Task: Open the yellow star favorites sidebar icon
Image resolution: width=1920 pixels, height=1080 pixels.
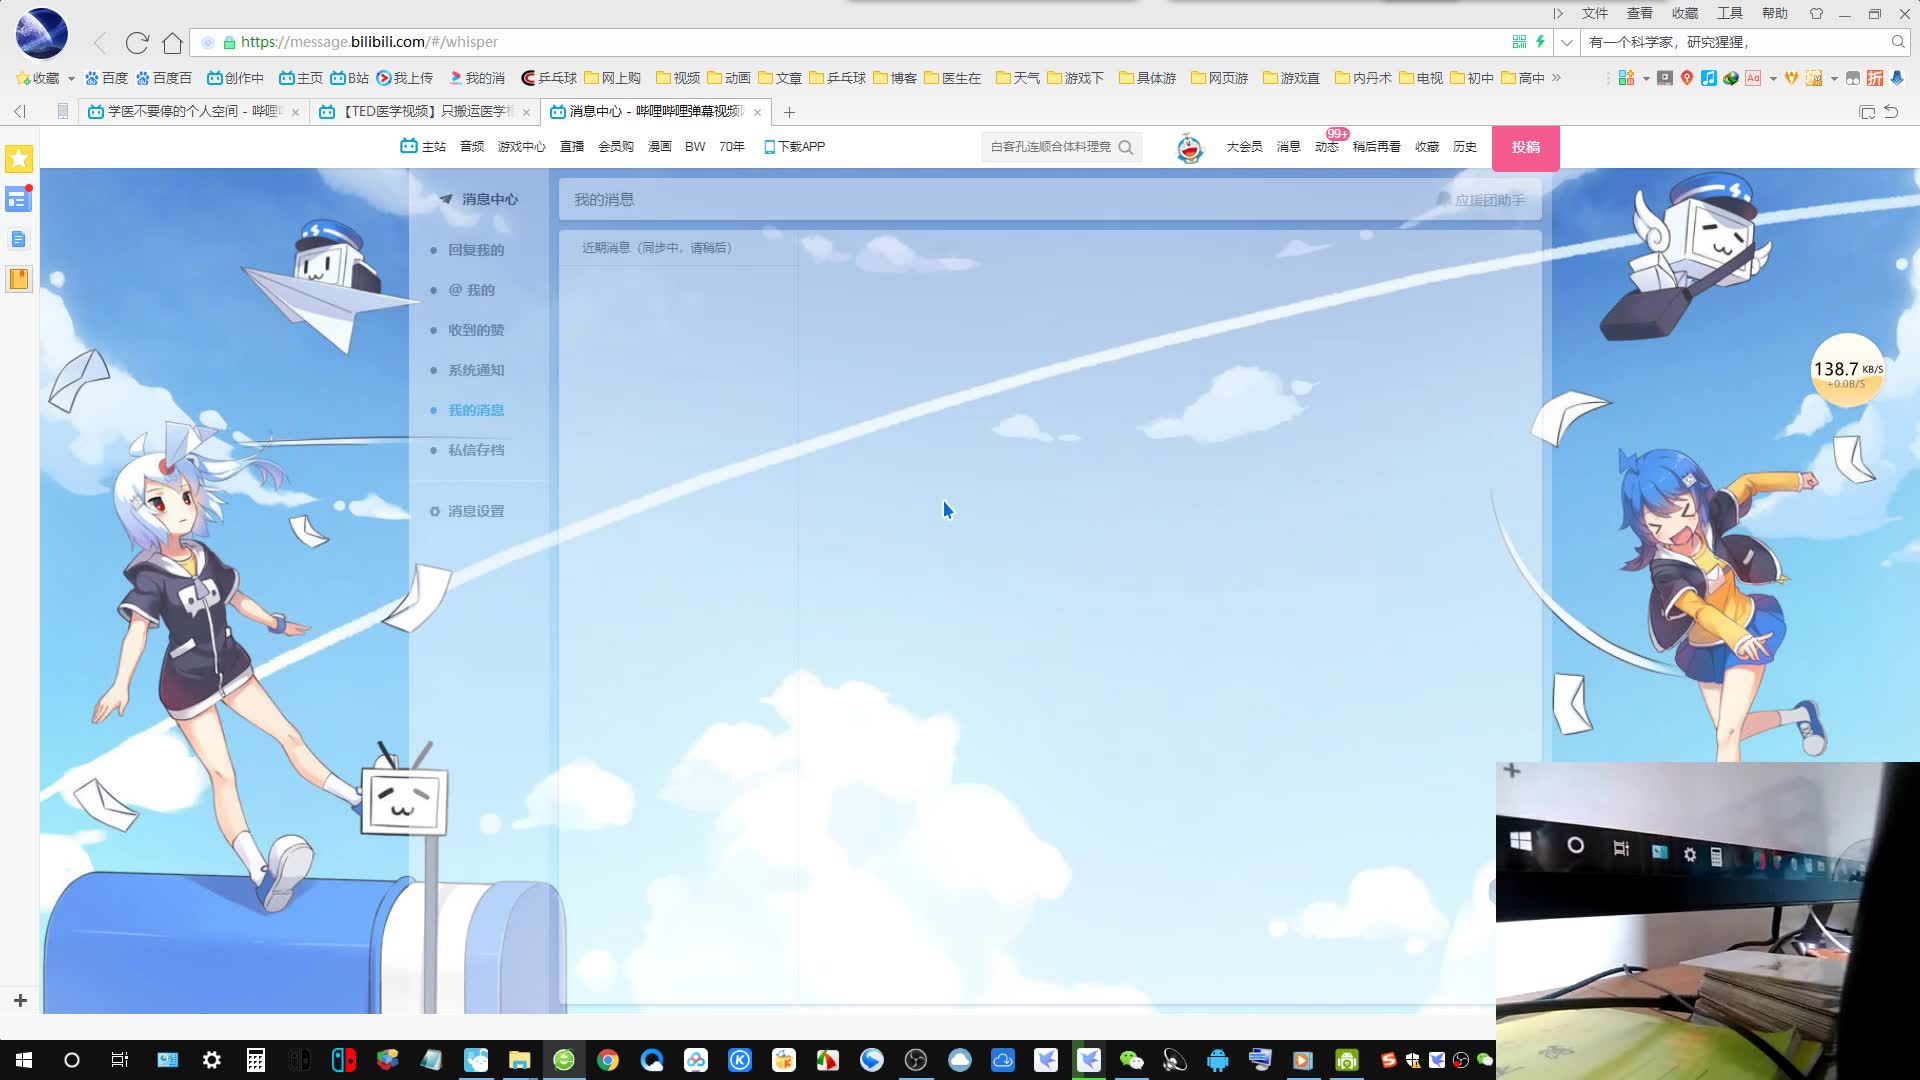Action: click(18, 159)
